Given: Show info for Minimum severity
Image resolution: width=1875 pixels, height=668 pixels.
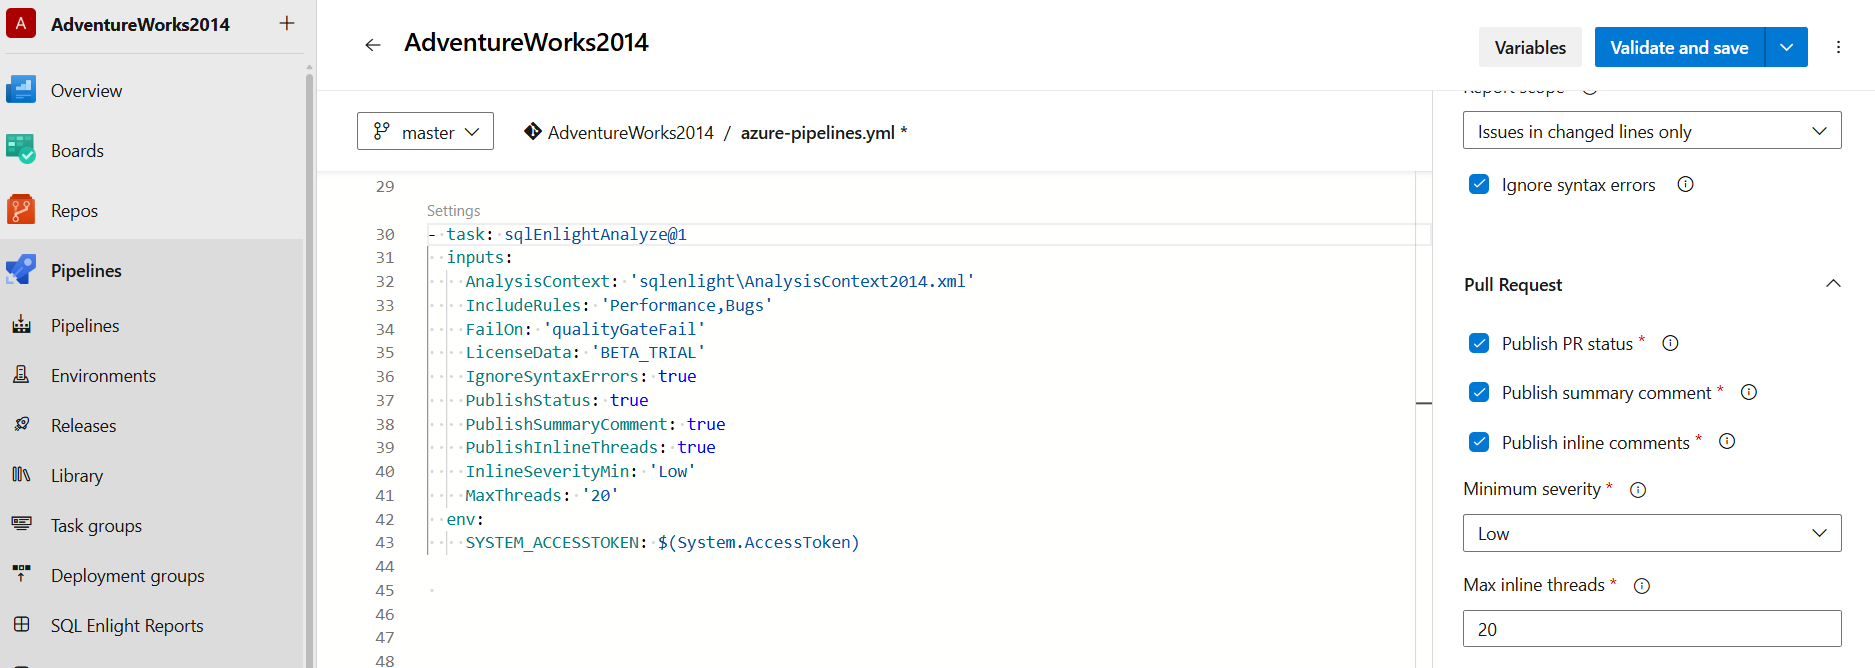Looking at the screenshot, I should (1638, 490).
